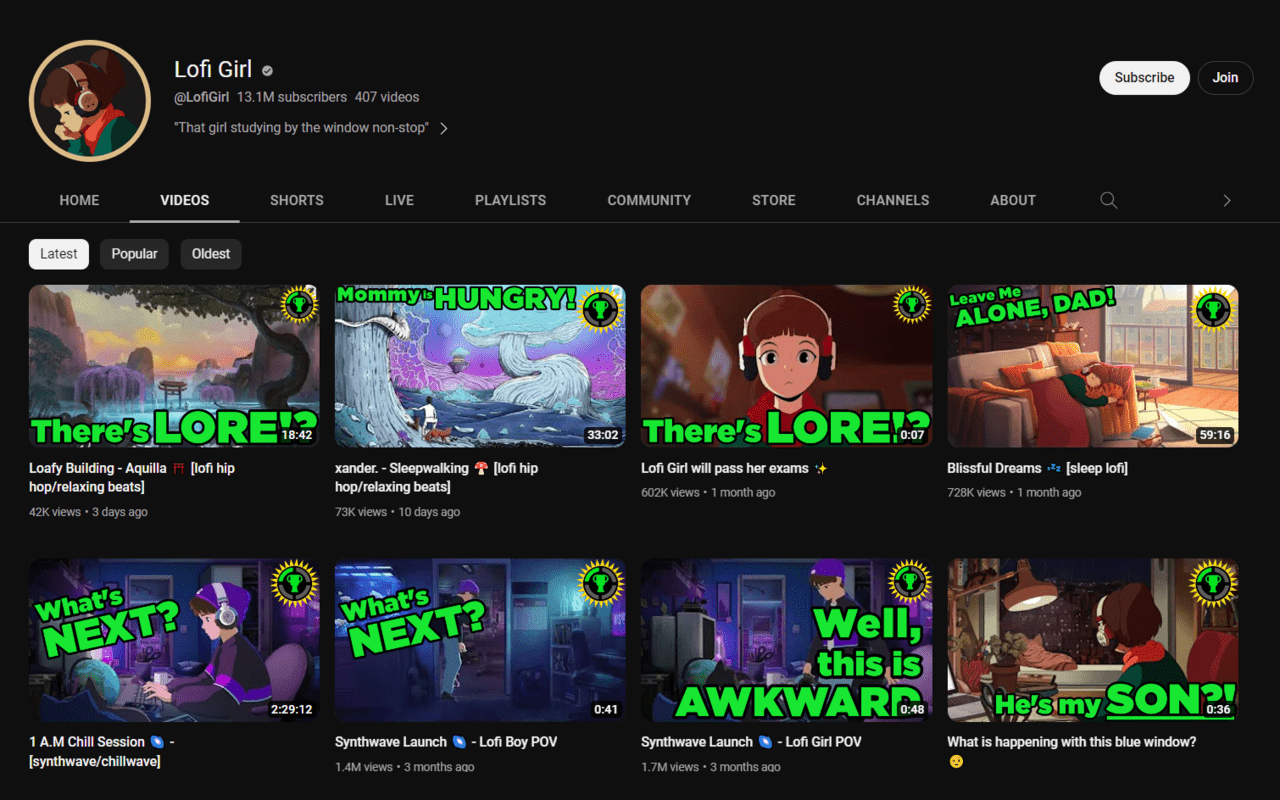
Task: Subscribe to the Lofi Girl channel
Action: pyautogui.click(x=1145, y=78)
